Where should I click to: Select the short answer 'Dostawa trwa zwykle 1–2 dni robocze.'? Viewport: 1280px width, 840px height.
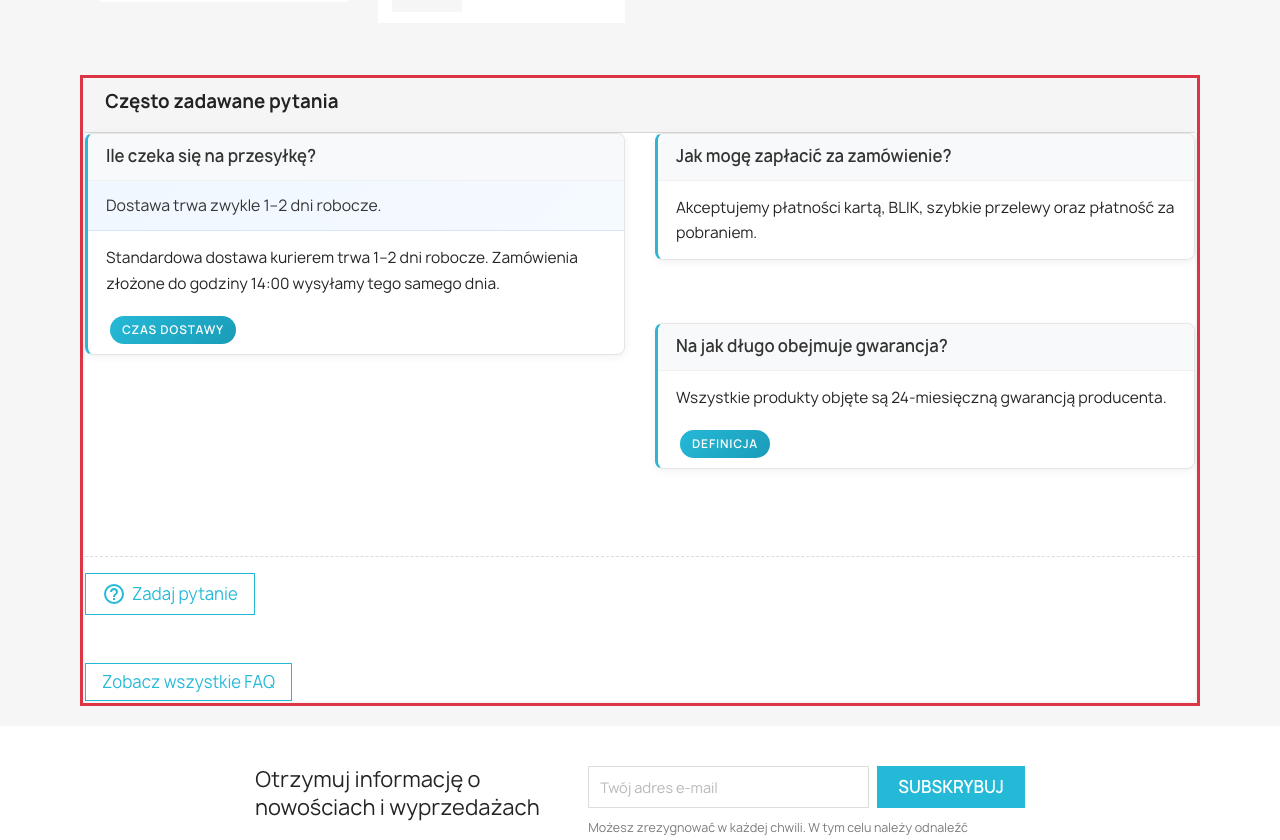pos(244,205)
